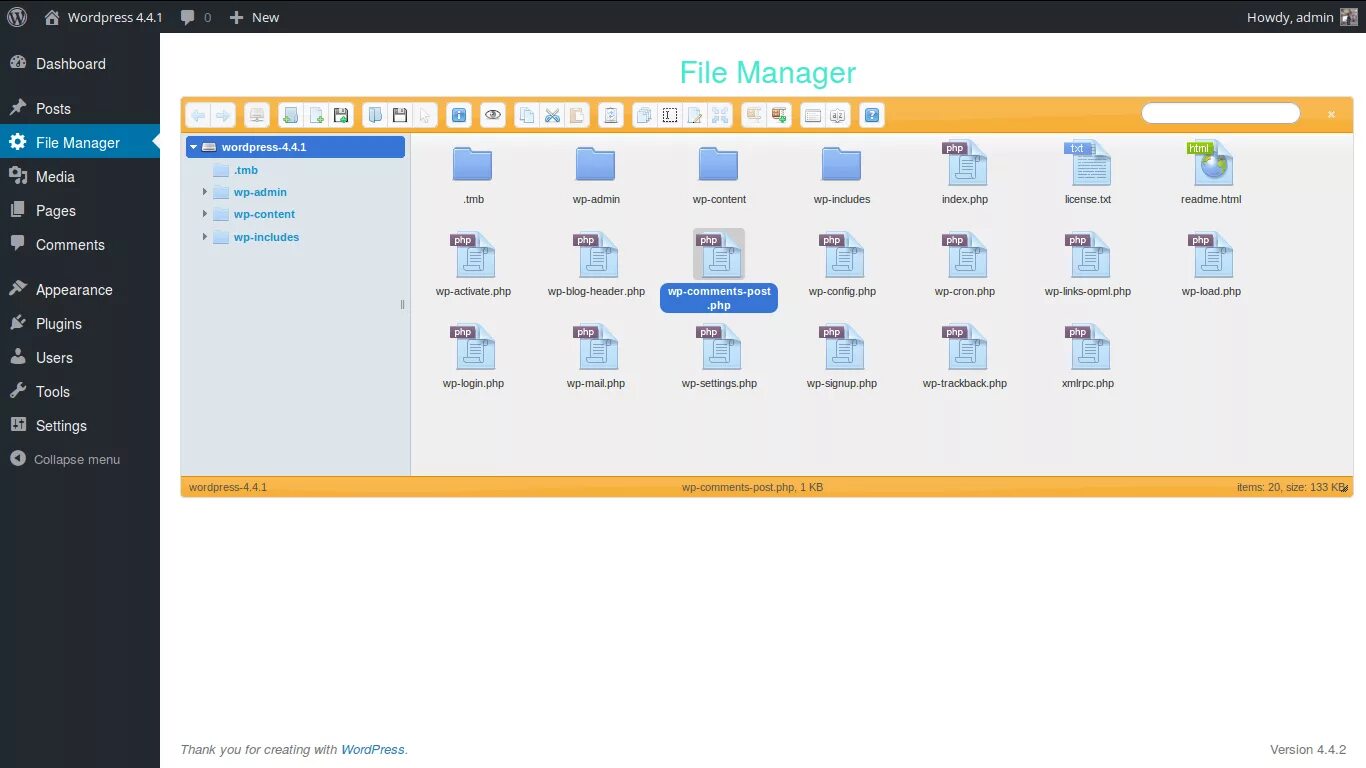Create a new folder with toolbar icon
1366x768 pixels.
tap(290, 115)
